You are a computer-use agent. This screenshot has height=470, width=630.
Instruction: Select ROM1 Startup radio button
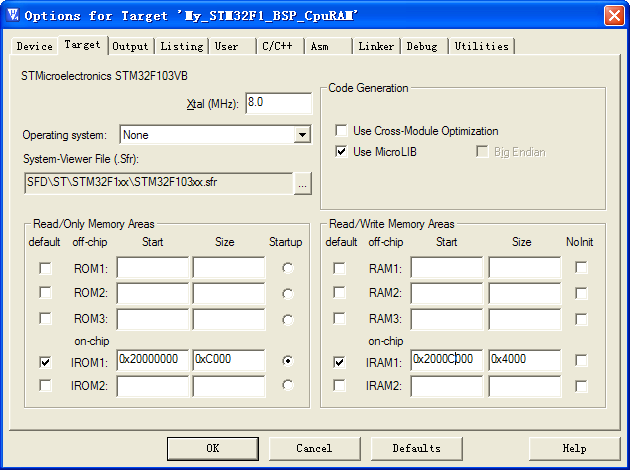click(288, 268)
